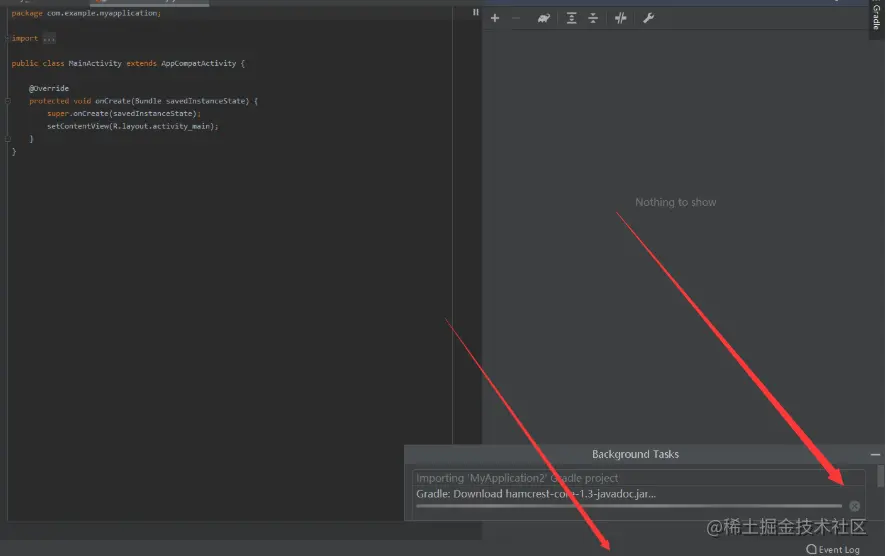Click the greyed-out minus icon in the Gradle toolbar

coord(516,18)
